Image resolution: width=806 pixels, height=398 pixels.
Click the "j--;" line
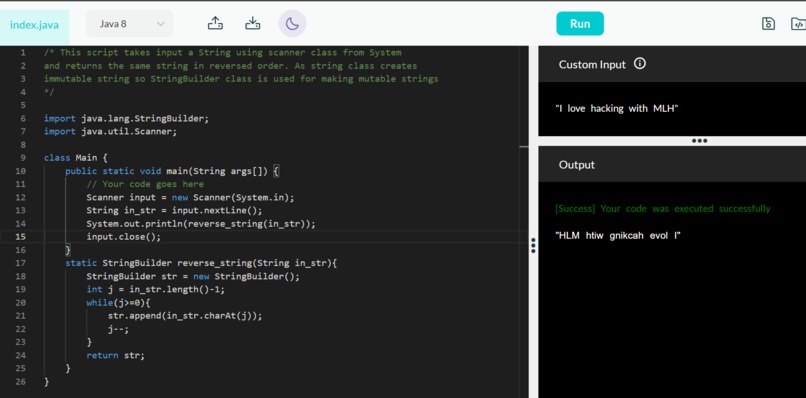click(118, 329)
